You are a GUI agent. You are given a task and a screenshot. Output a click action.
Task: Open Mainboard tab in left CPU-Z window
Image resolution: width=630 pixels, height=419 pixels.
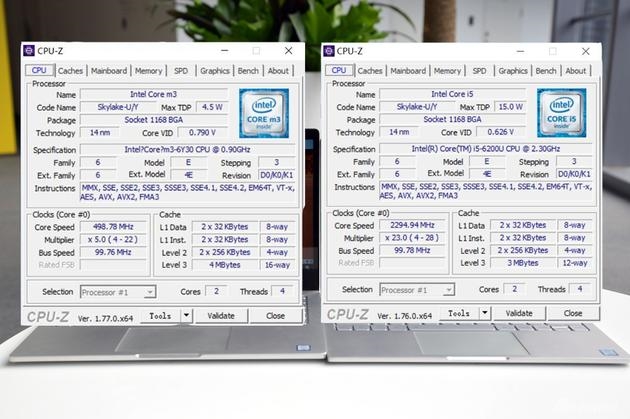coord(109,71)
